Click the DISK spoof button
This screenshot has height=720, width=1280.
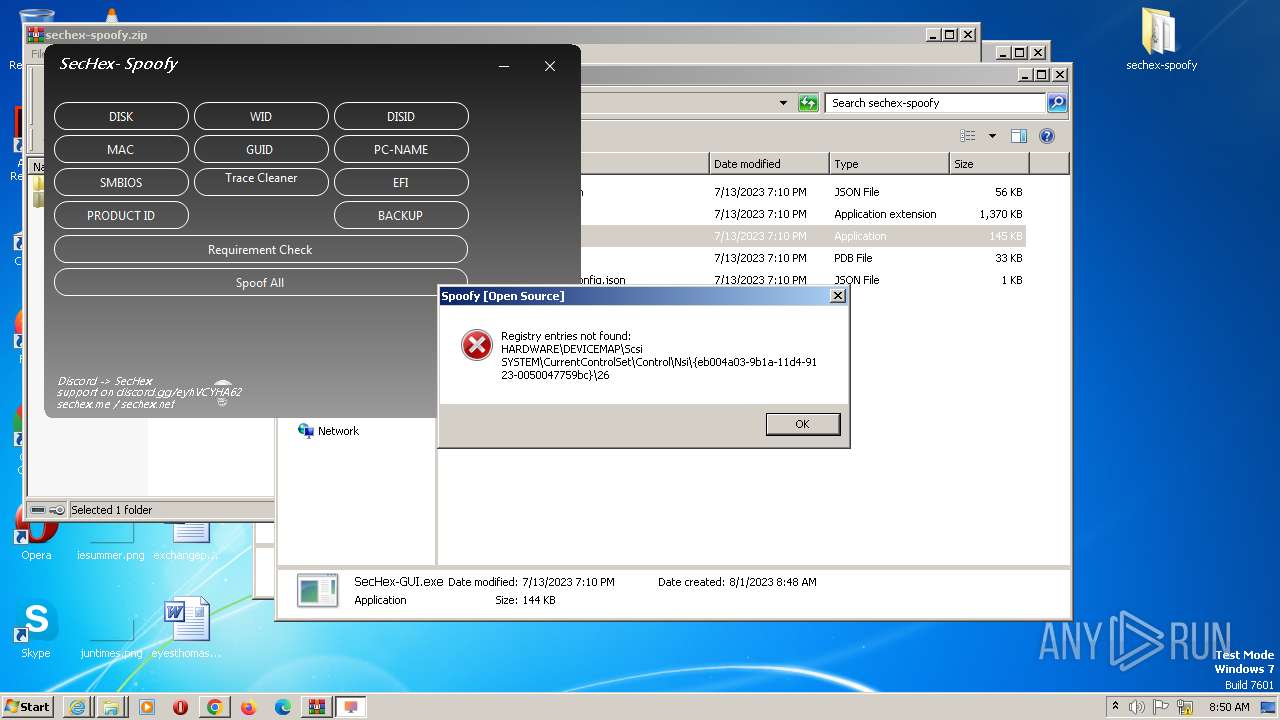tap(121, 116)
